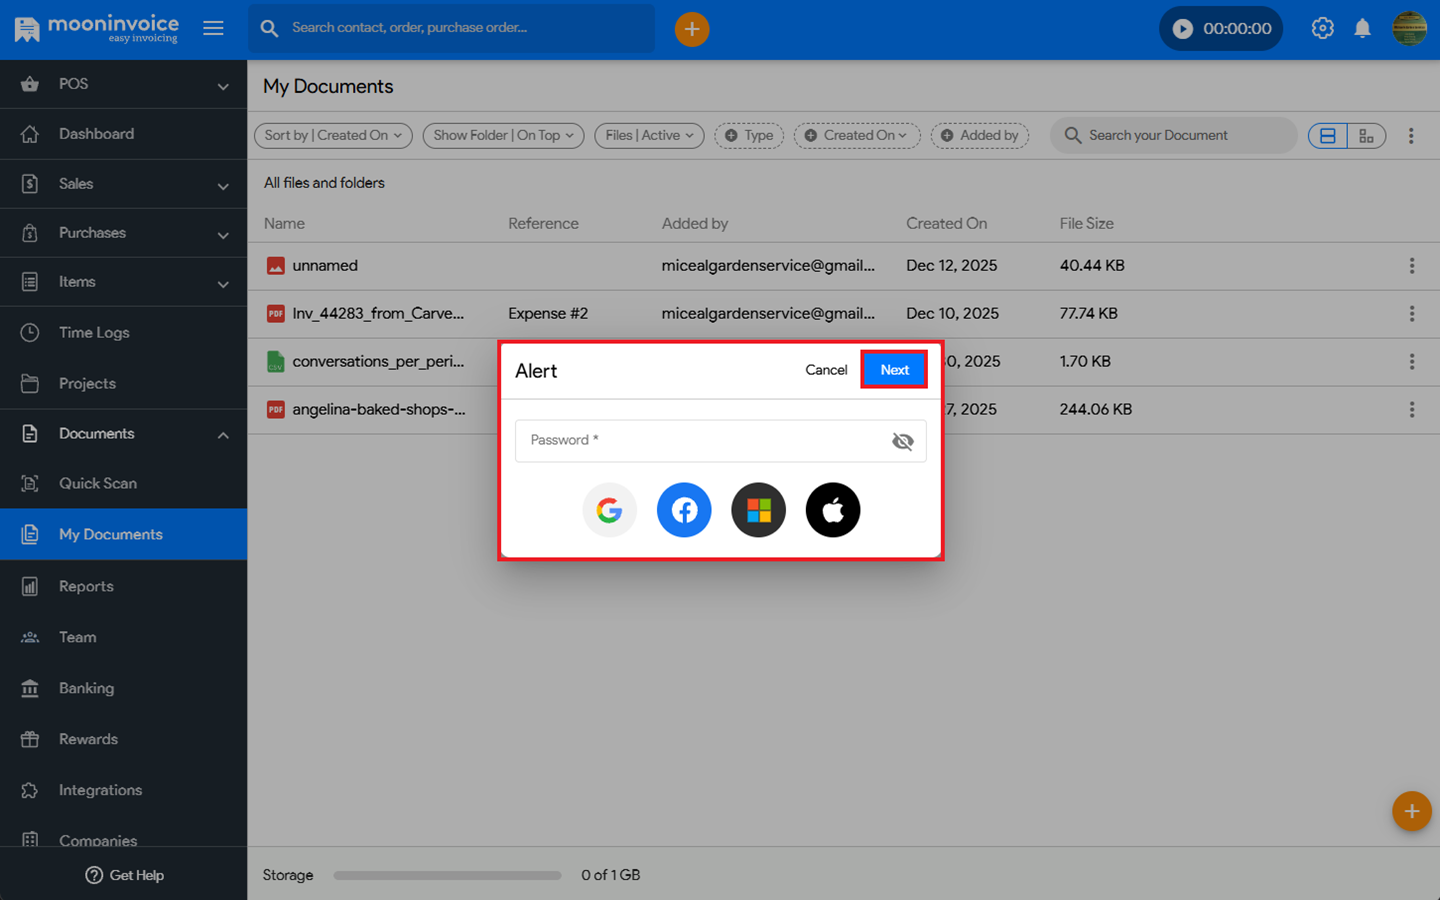Switch to grid view layout
Screen dimensions: 1440x900
[1366, 136]
